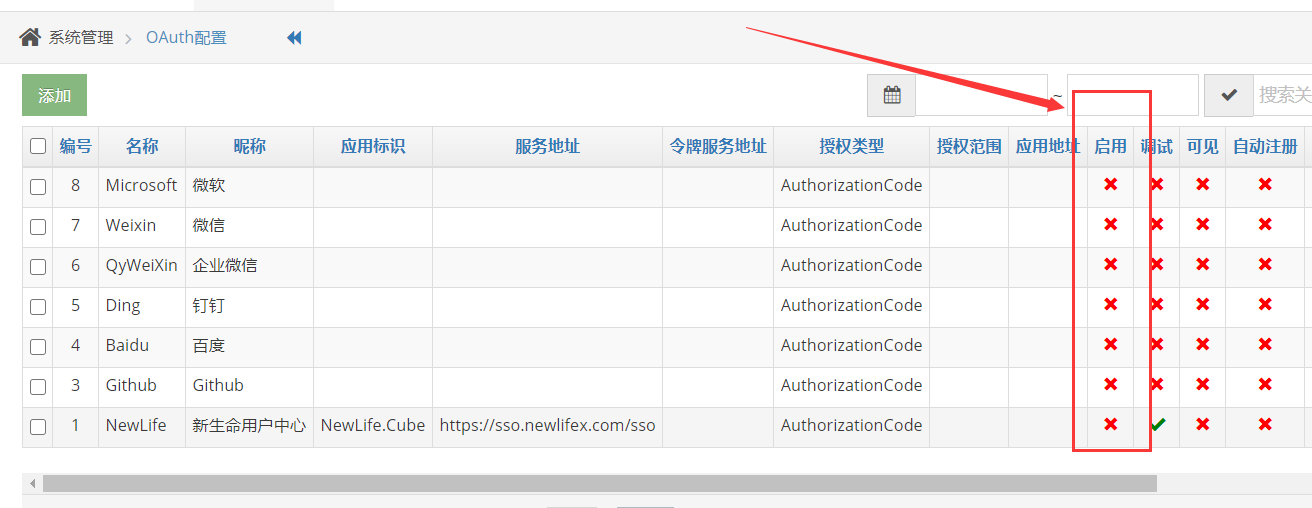Check the checkbox for Github row
This screenshot has height=508, width=1312.
38,387
